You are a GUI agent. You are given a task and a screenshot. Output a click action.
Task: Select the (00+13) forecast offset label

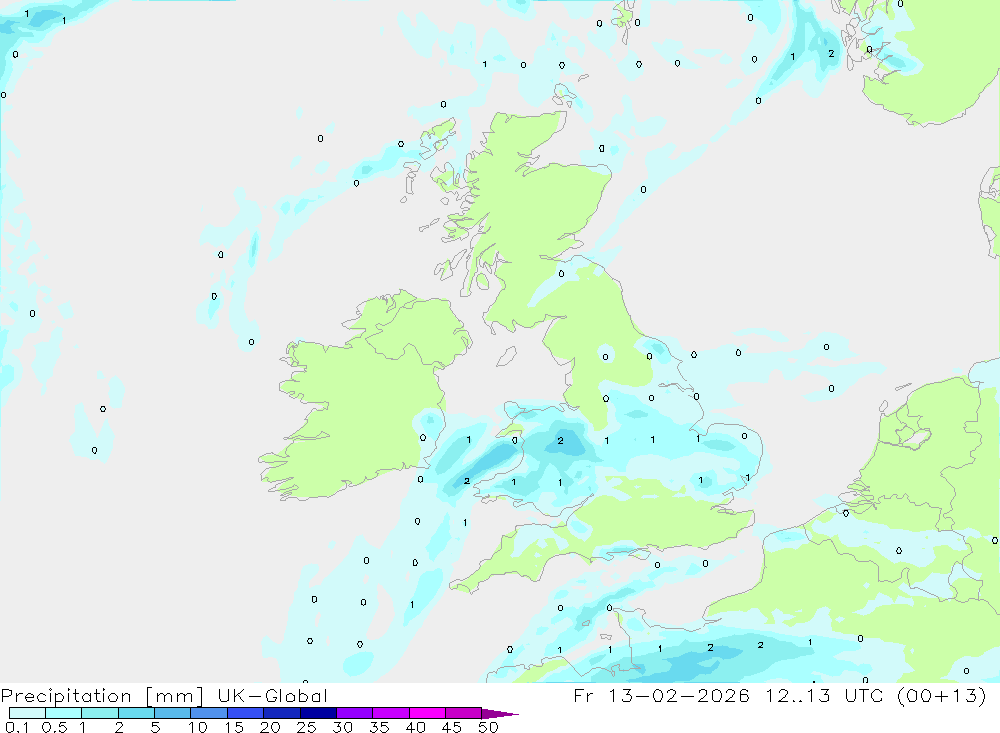tap(941, 695)
